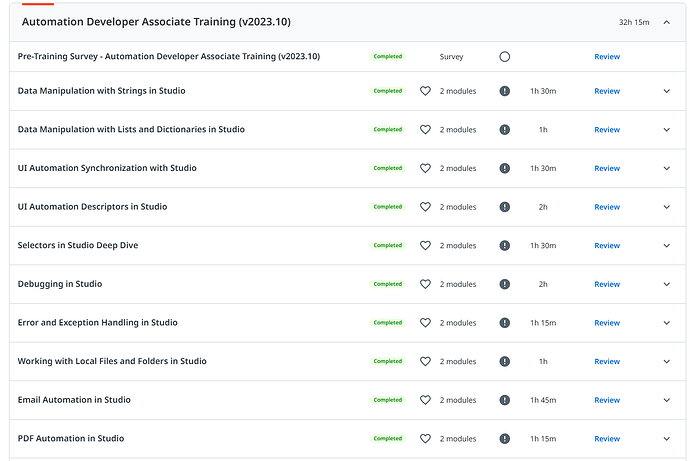690x461 pixels.
Task: Expand Debugging in Studio row
Action: click(667, 284)
